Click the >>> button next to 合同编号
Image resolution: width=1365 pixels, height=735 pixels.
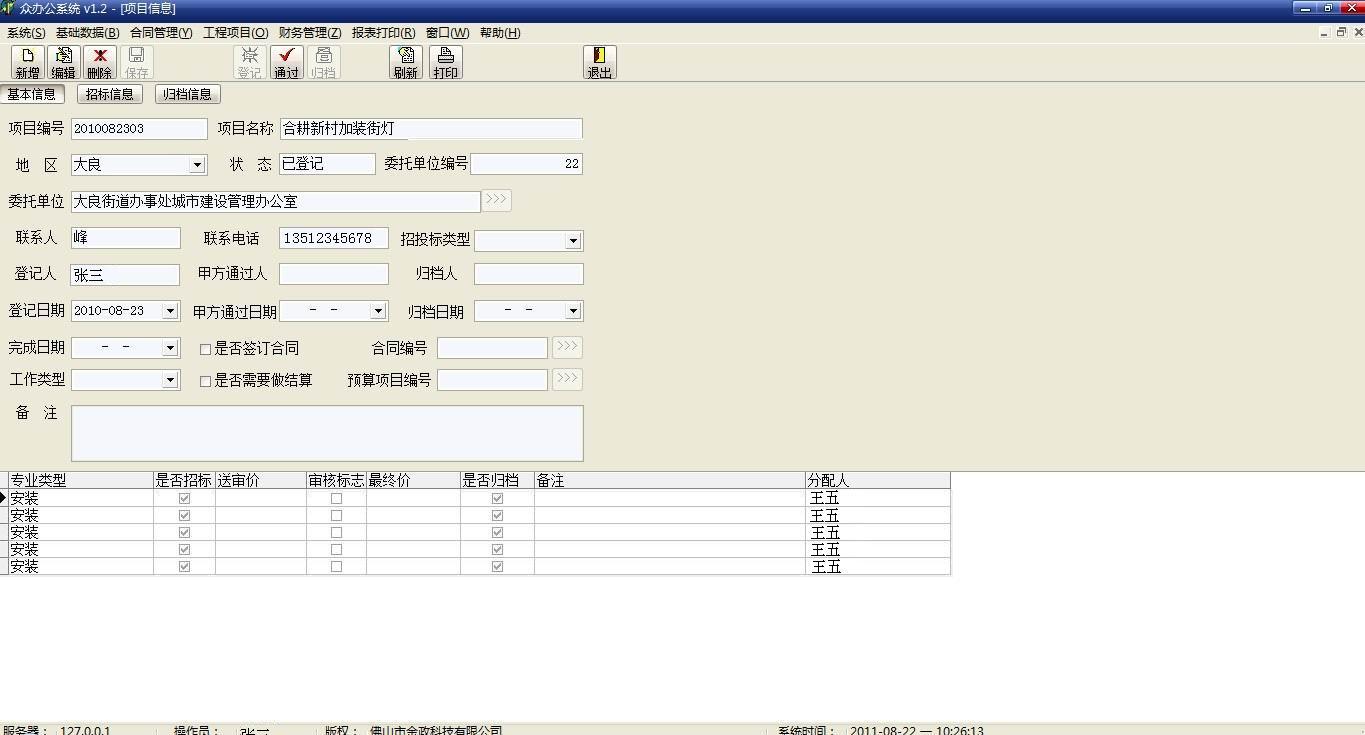(x=567, y=347)
